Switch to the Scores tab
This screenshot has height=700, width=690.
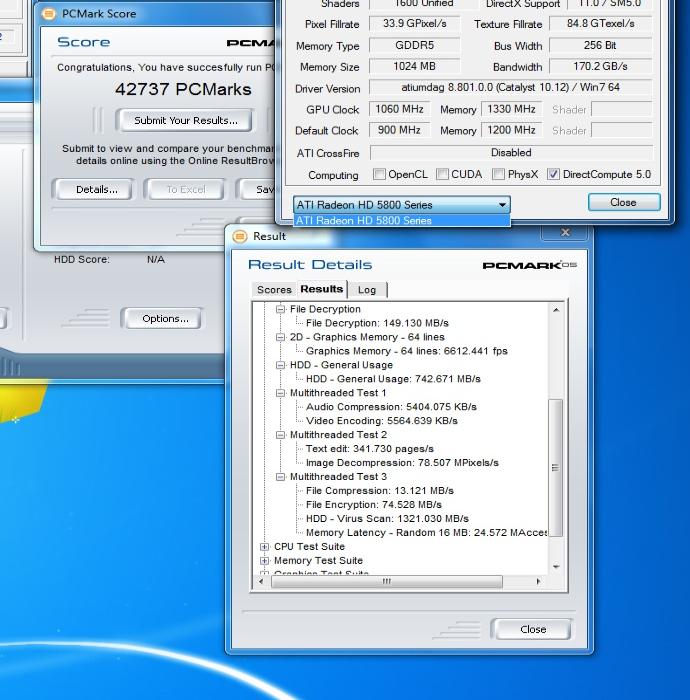click(x=274, y=290)
